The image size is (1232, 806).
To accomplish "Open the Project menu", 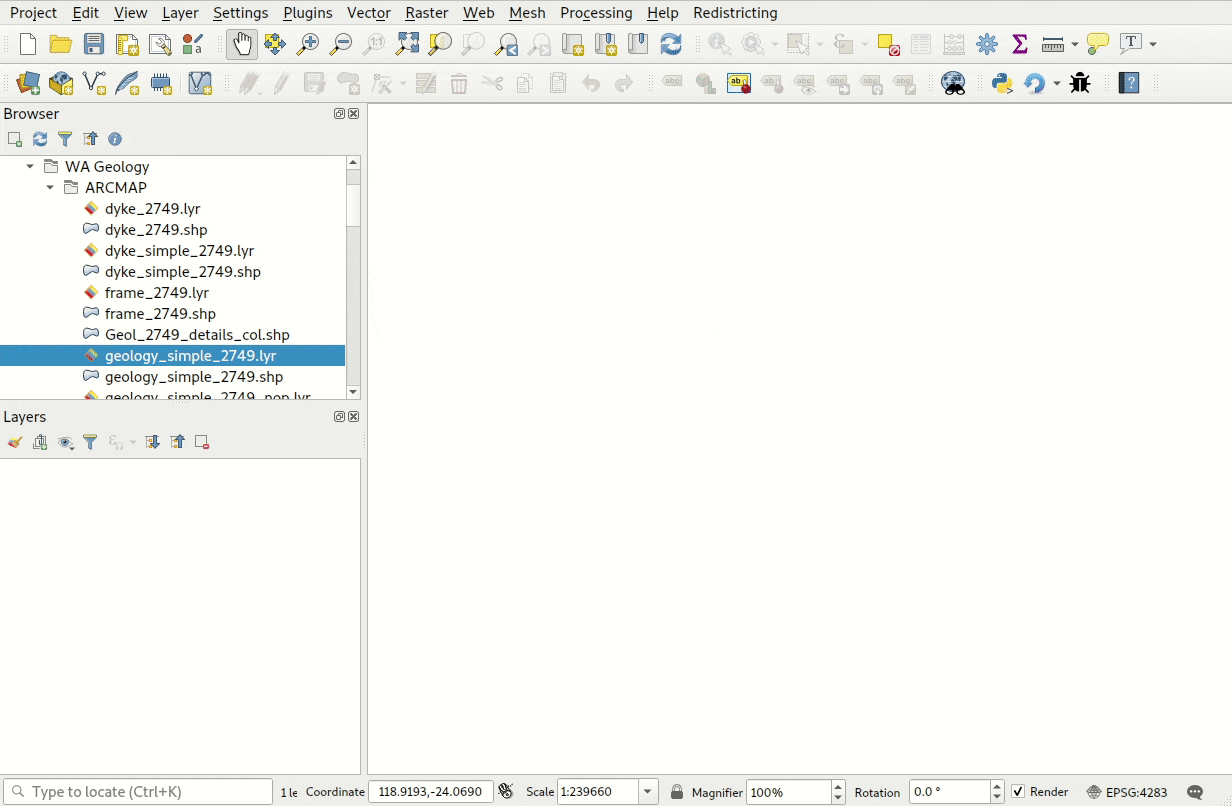I will [34, 13].
